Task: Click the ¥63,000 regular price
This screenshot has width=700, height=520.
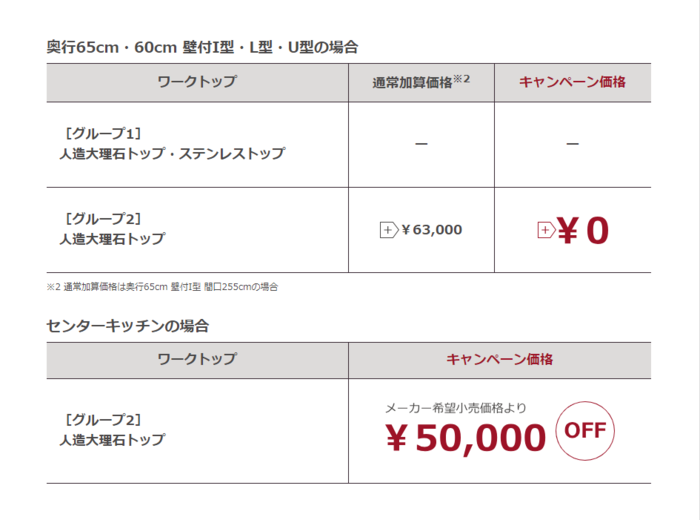Action: click(x=431, y=230)
